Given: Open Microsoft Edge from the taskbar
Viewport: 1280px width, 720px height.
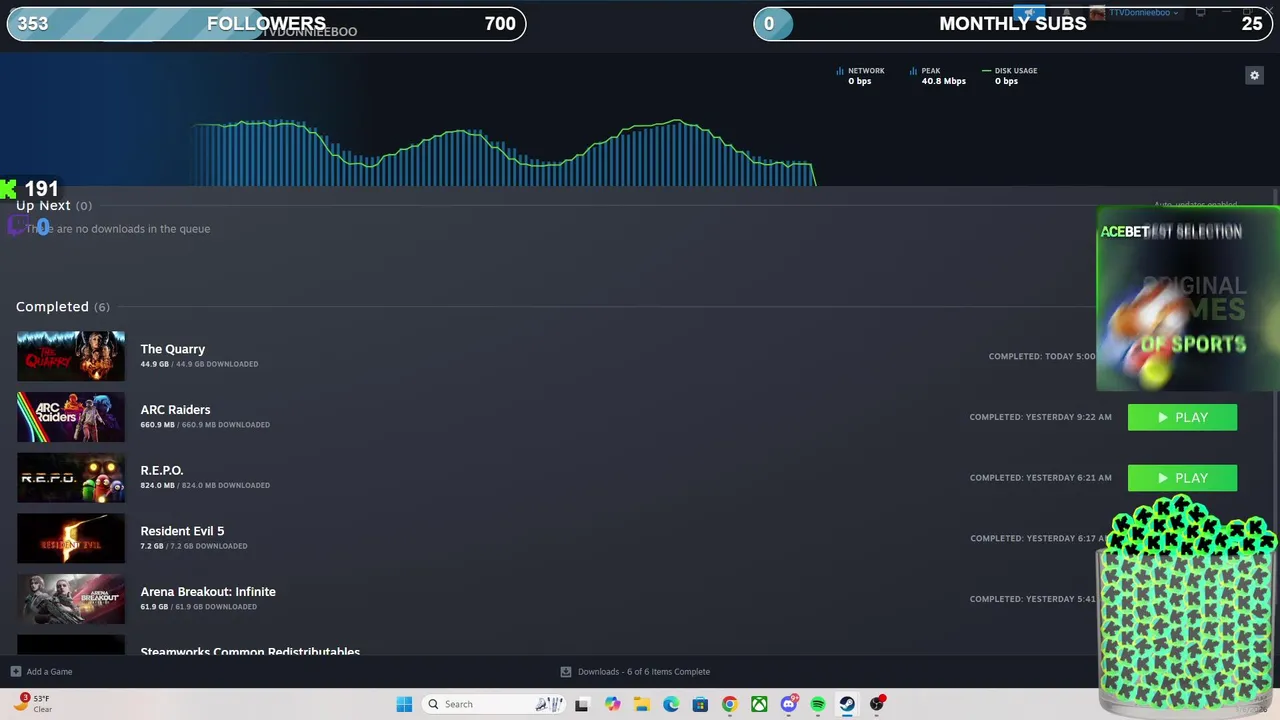Looking at the screenshot, I should tap(671, 704).
